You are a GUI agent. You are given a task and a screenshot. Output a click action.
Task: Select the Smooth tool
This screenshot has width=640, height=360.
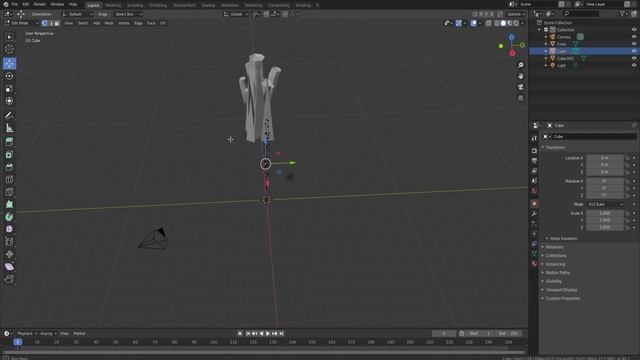point(9,229)
